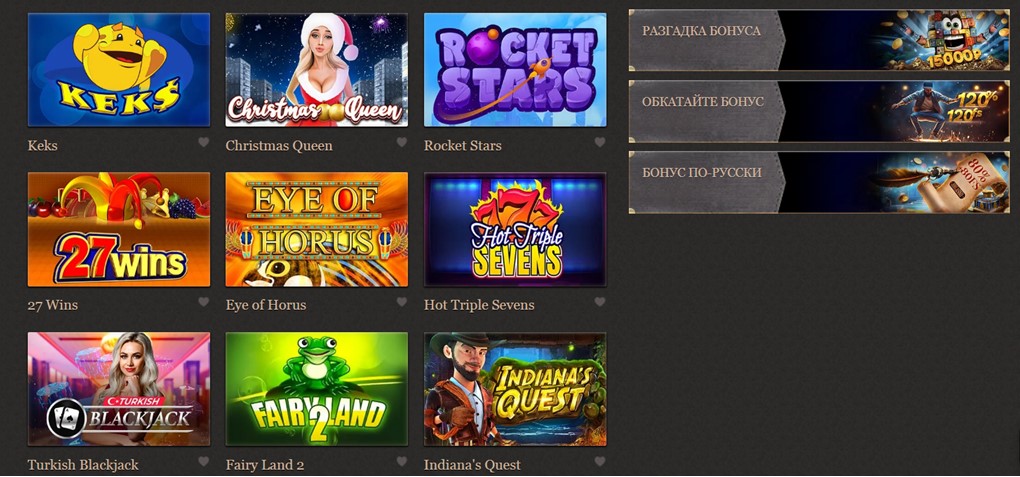Launch Christmas Queen slot thumbnail

tap(317, 70)
